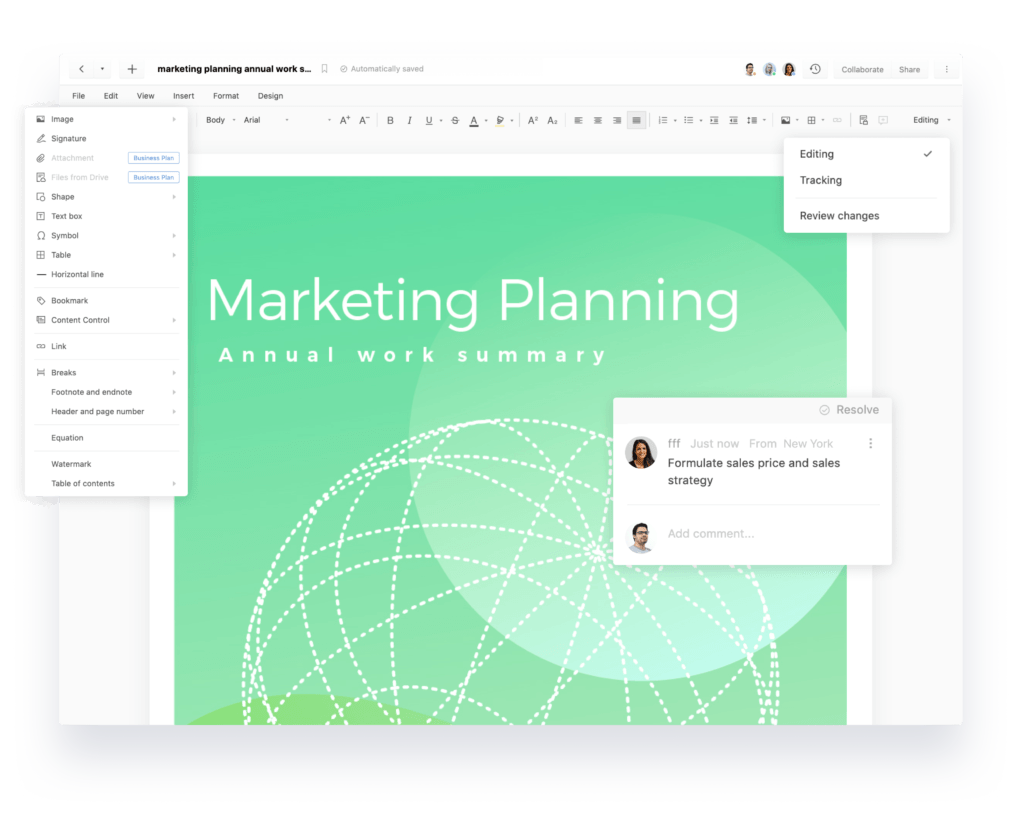Screen dimensions: 1024x822
Task: Decrease font size
Action: tap(364, 120)
